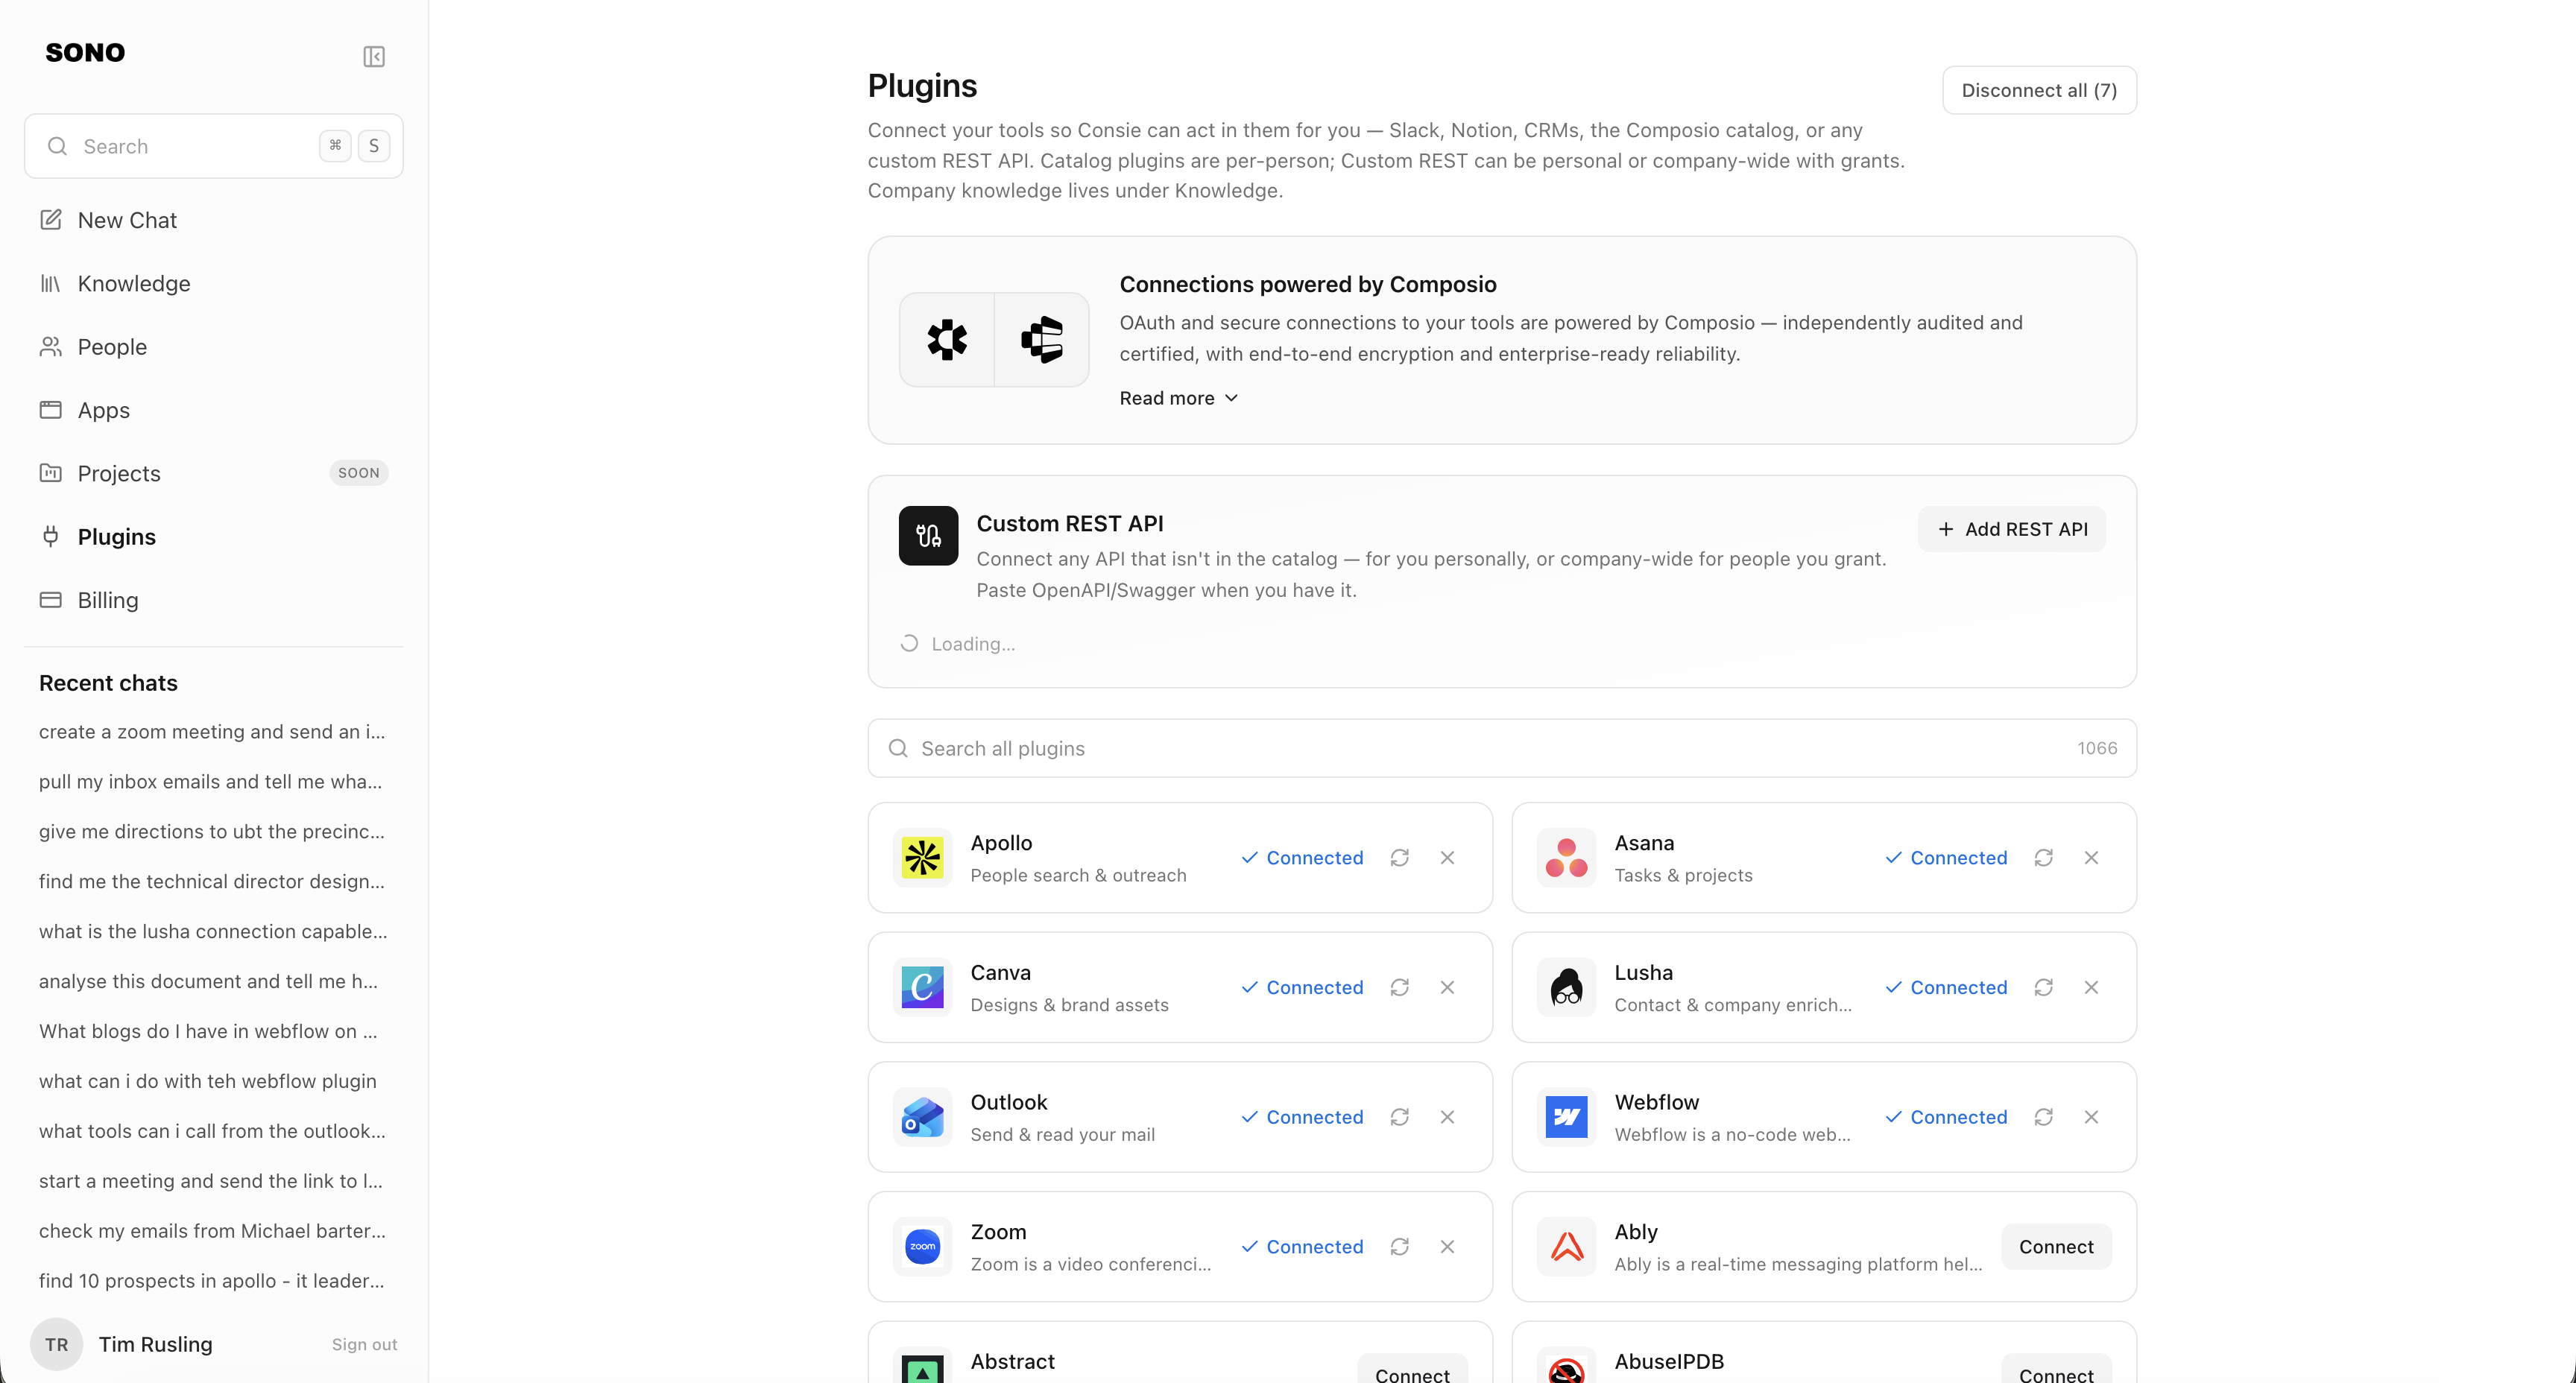
Task: Click the "Recent chats" heading
Action: [108, 683]
